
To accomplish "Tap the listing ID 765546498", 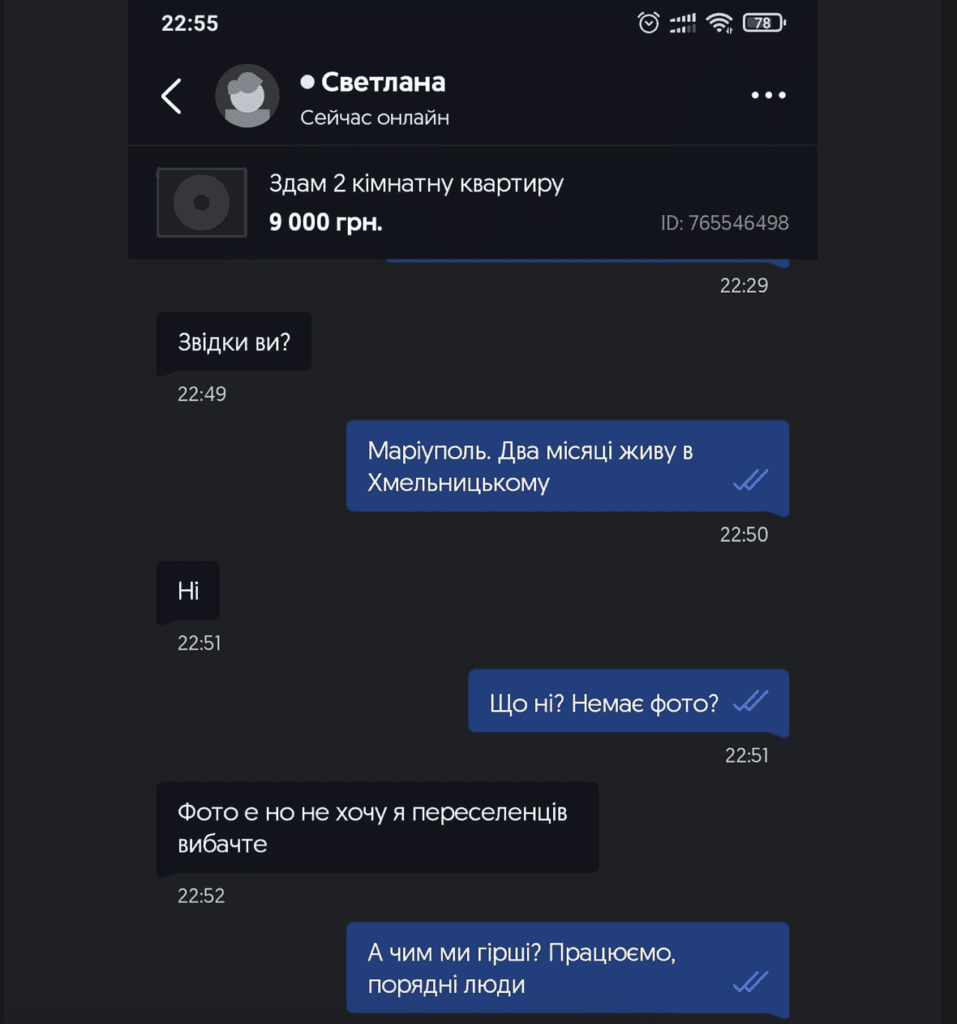I will [724, 223].
